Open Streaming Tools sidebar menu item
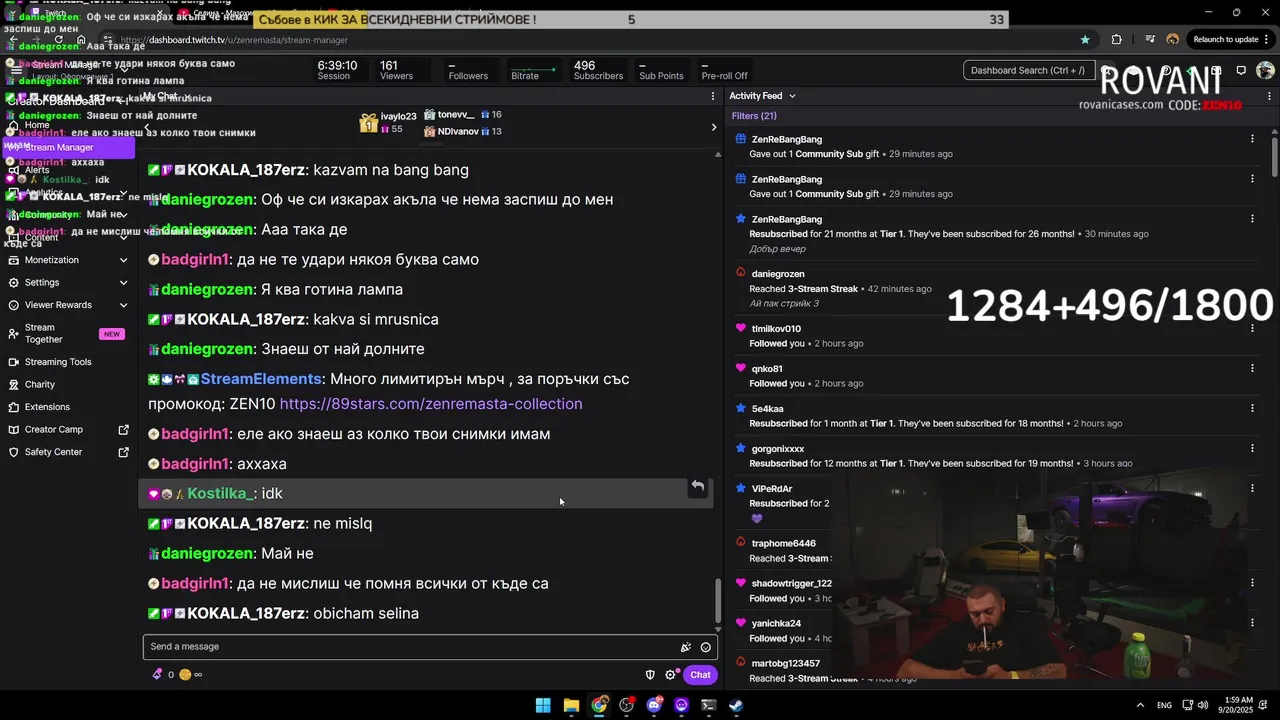 (x=68, y=362)
